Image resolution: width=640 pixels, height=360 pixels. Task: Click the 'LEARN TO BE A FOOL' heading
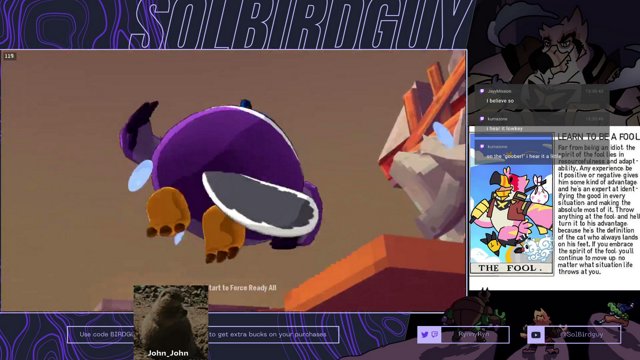click(598, 137)
